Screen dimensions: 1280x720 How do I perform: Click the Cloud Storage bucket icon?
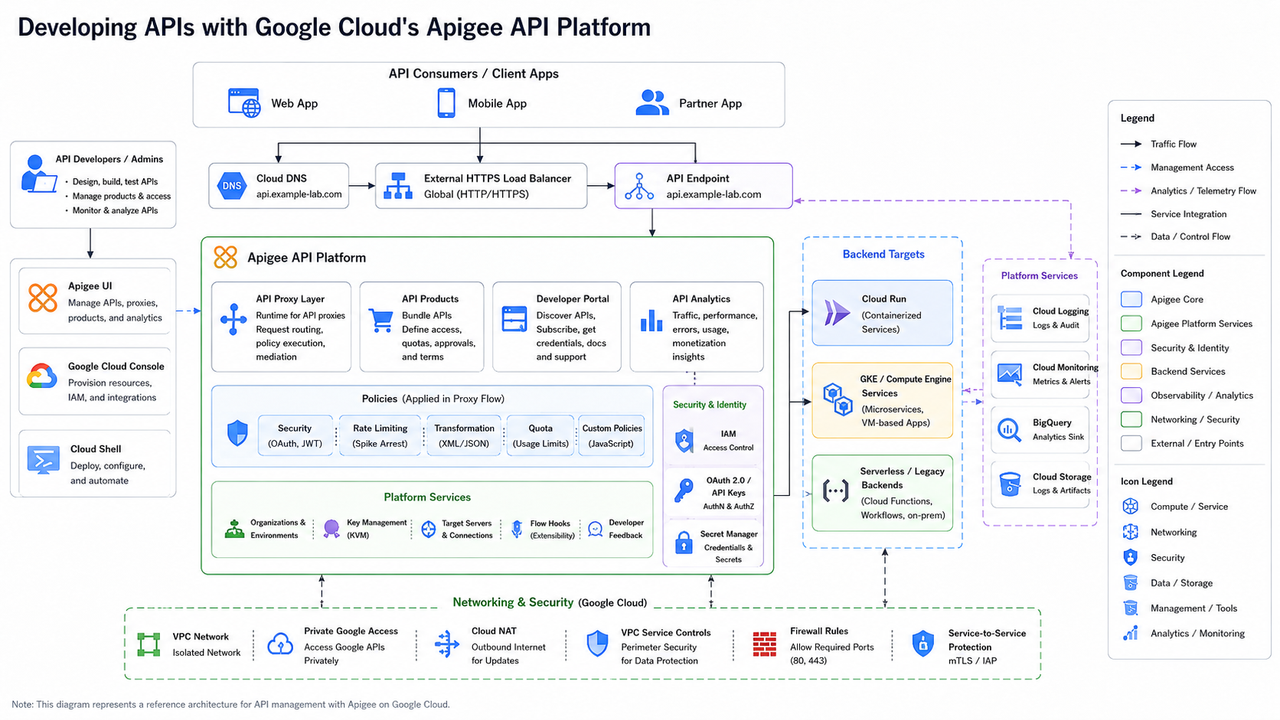tap(1009, 484)
